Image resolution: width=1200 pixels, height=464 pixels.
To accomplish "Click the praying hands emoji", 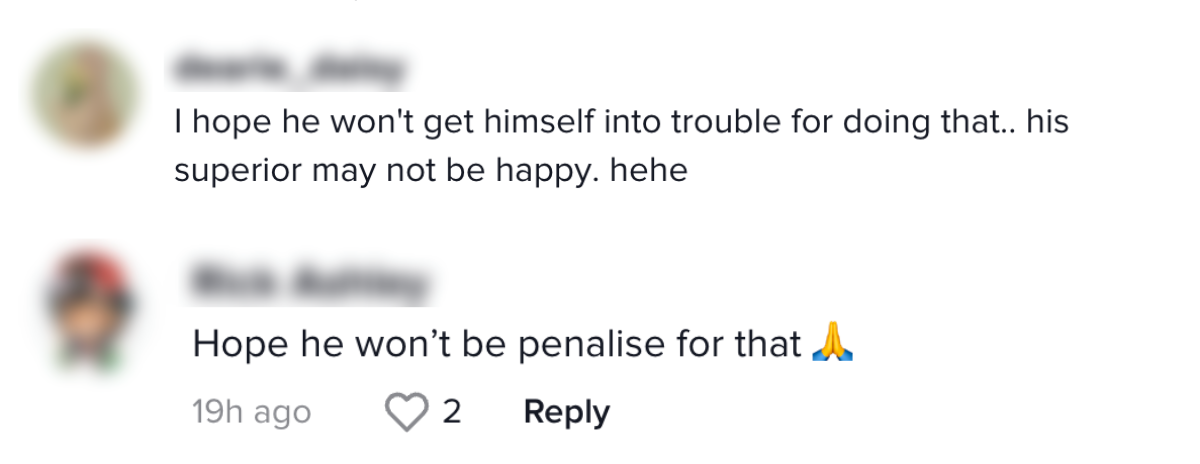I will [x=833, y=343].
